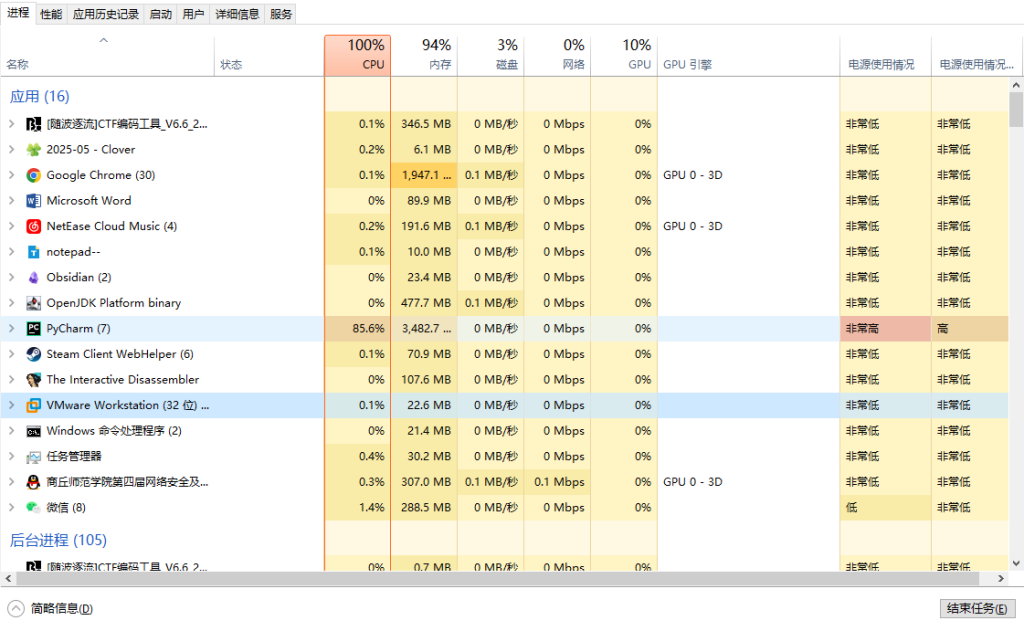The width and height of the screenshot is (1024, 631).
Task: Click the NetEase Cloud Music icon
Action: pyautogui.click(x=34, y=226)
